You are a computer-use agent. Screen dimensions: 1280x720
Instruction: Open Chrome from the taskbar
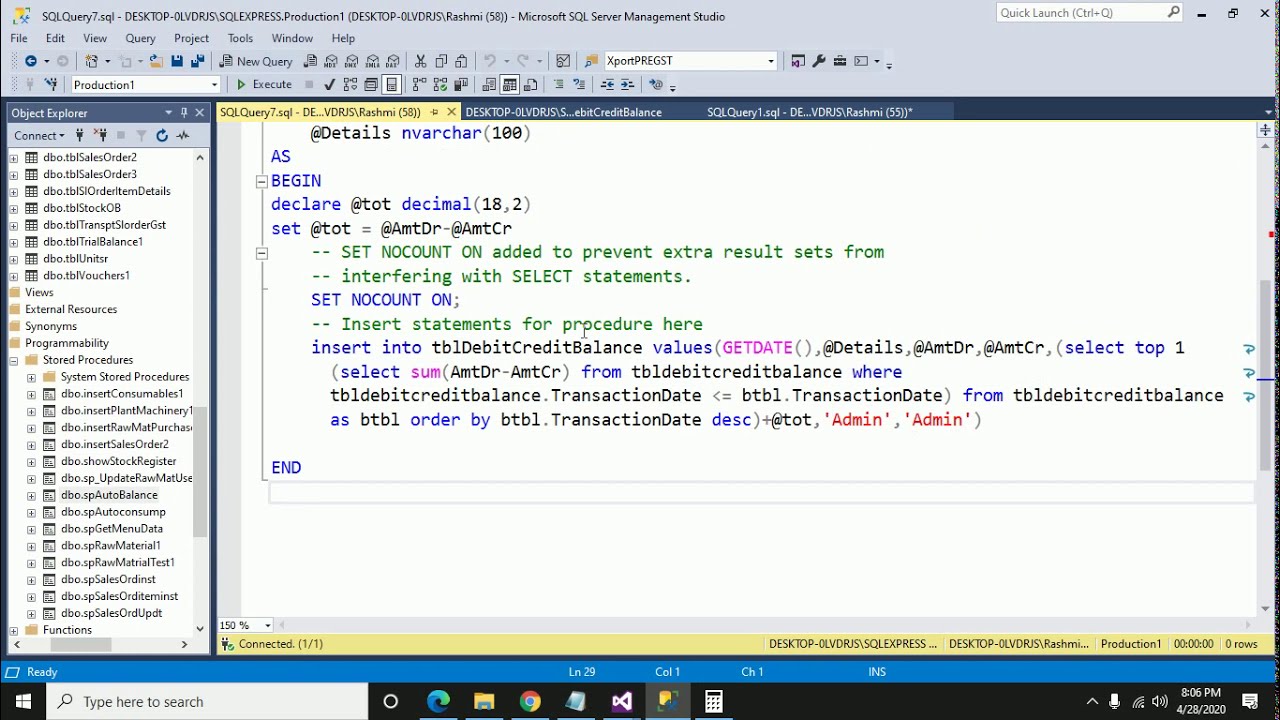point(530,701)
